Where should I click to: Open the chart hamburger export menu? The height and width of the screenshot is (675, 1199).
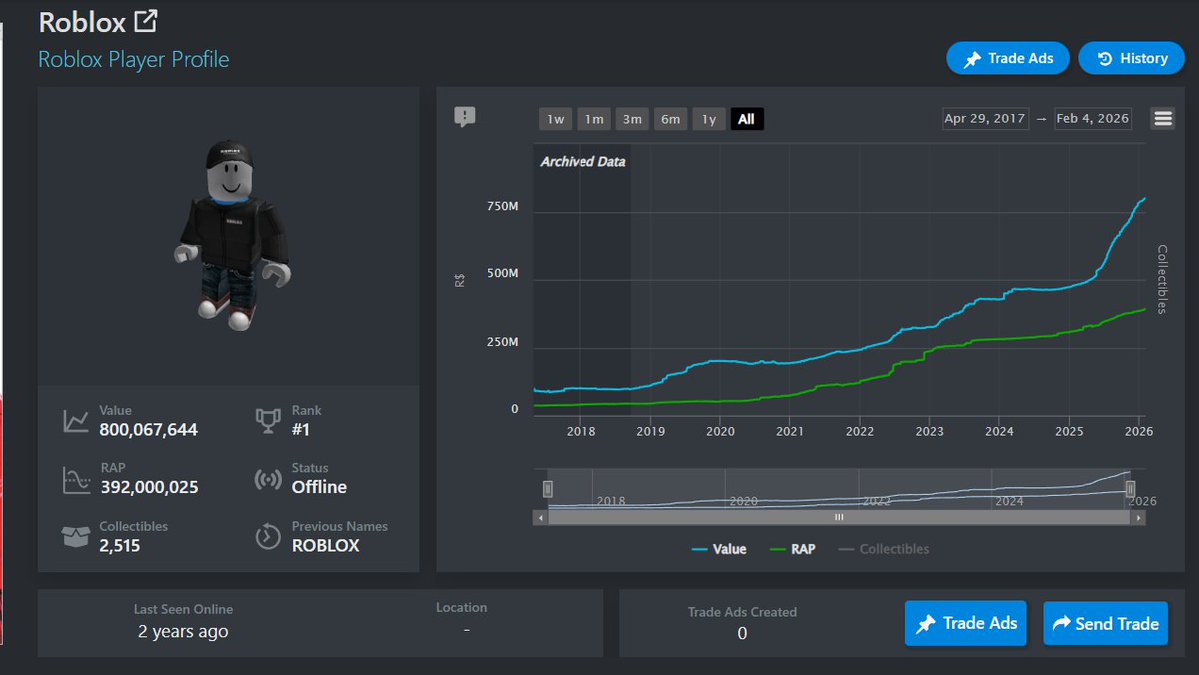tap(1162, 117)
